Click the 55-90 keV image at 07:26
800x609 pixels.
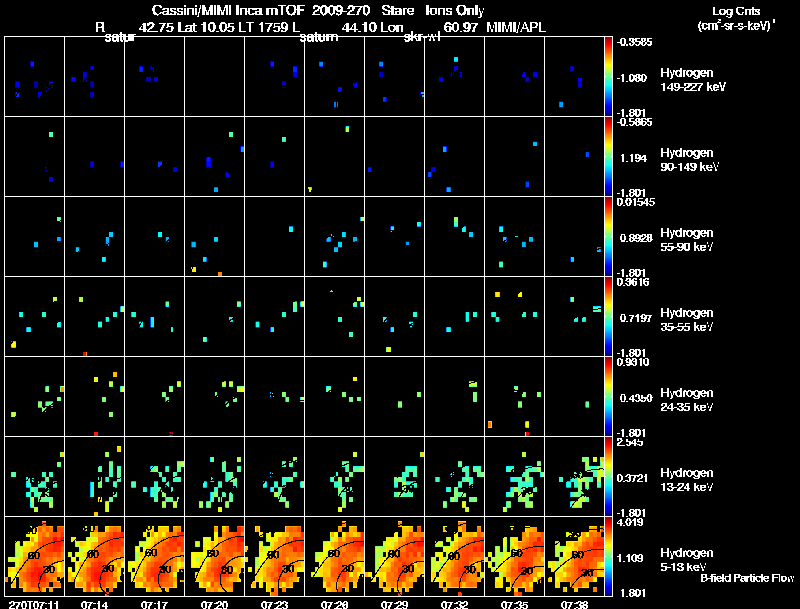point(335,236)
